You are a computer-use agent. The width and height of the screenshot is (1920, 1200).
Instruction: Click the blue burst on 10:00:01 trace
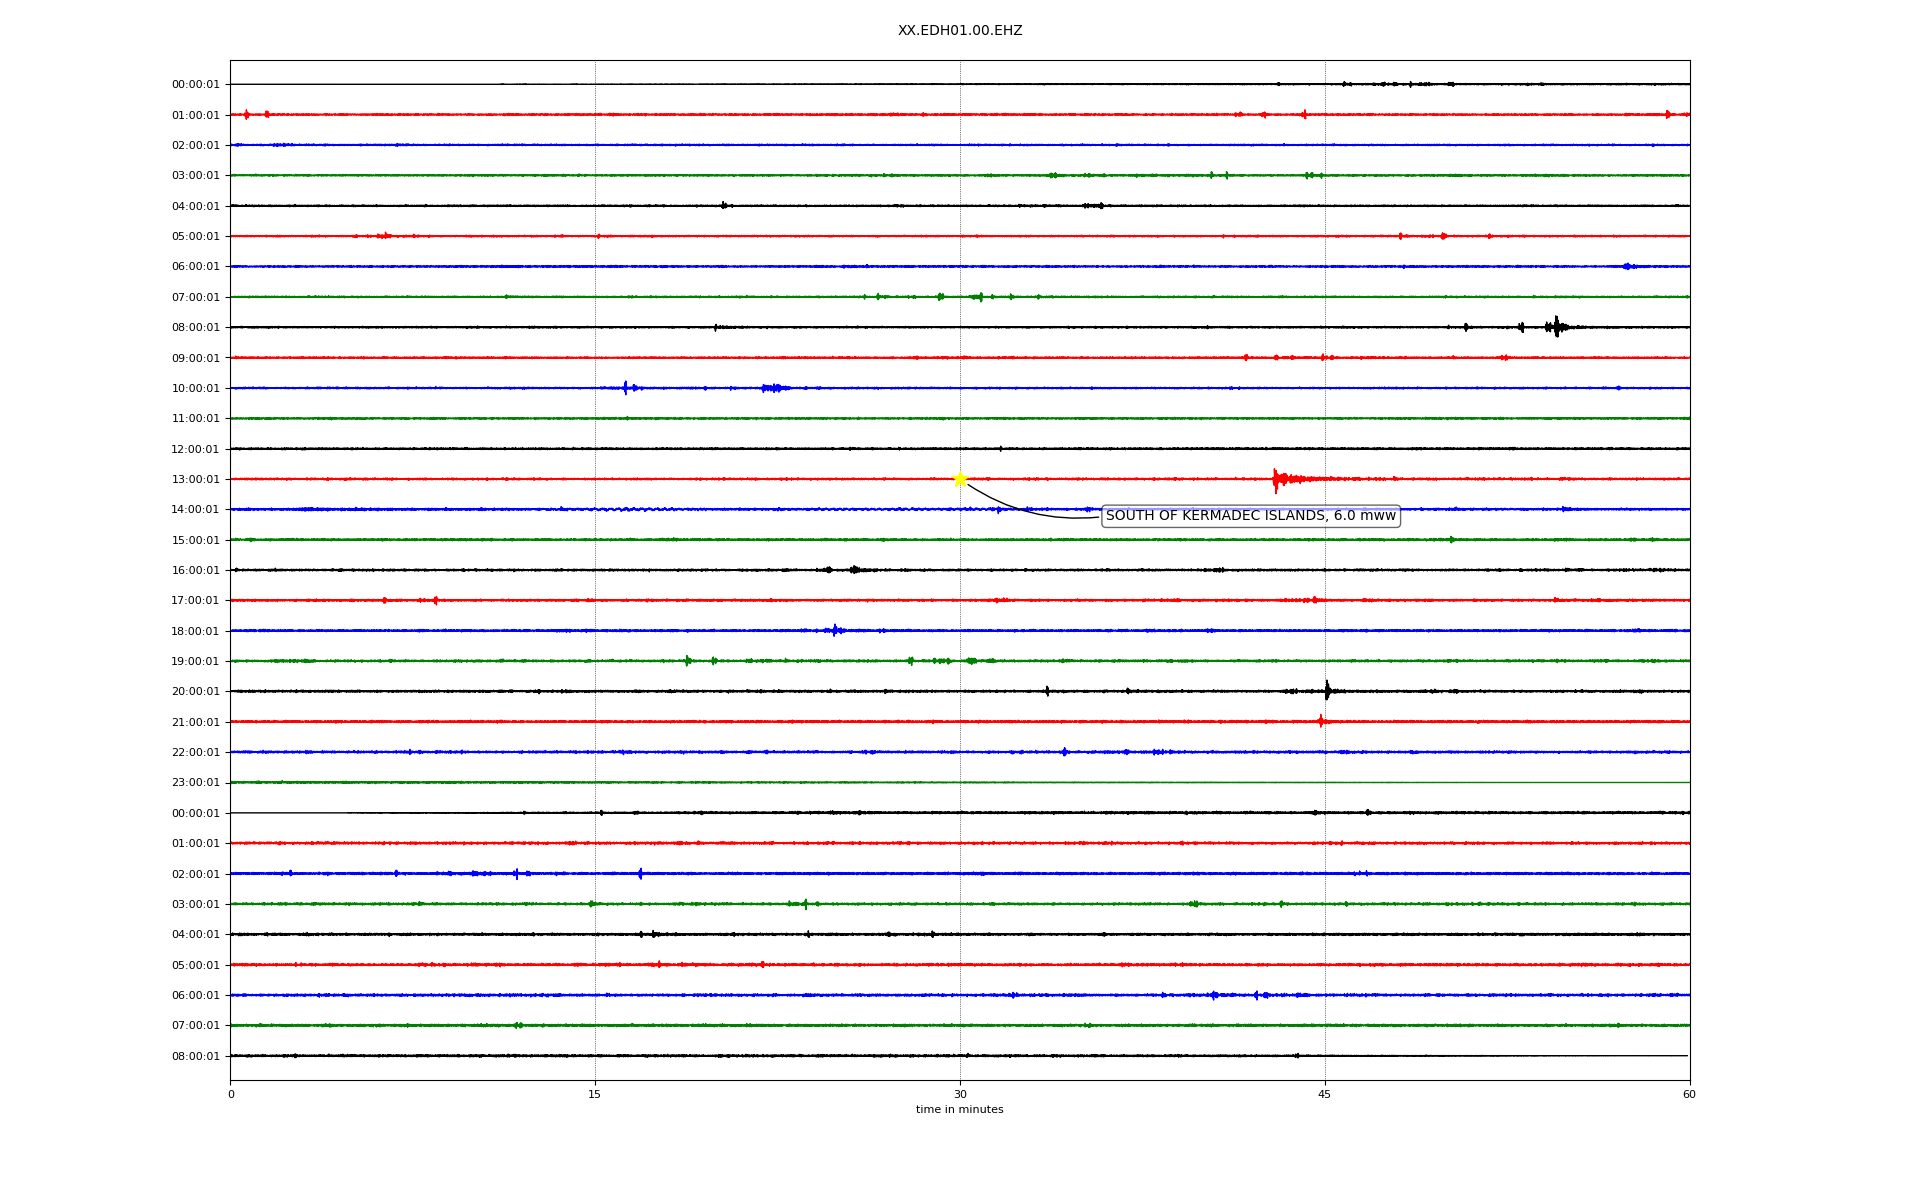tap(626, 388)
